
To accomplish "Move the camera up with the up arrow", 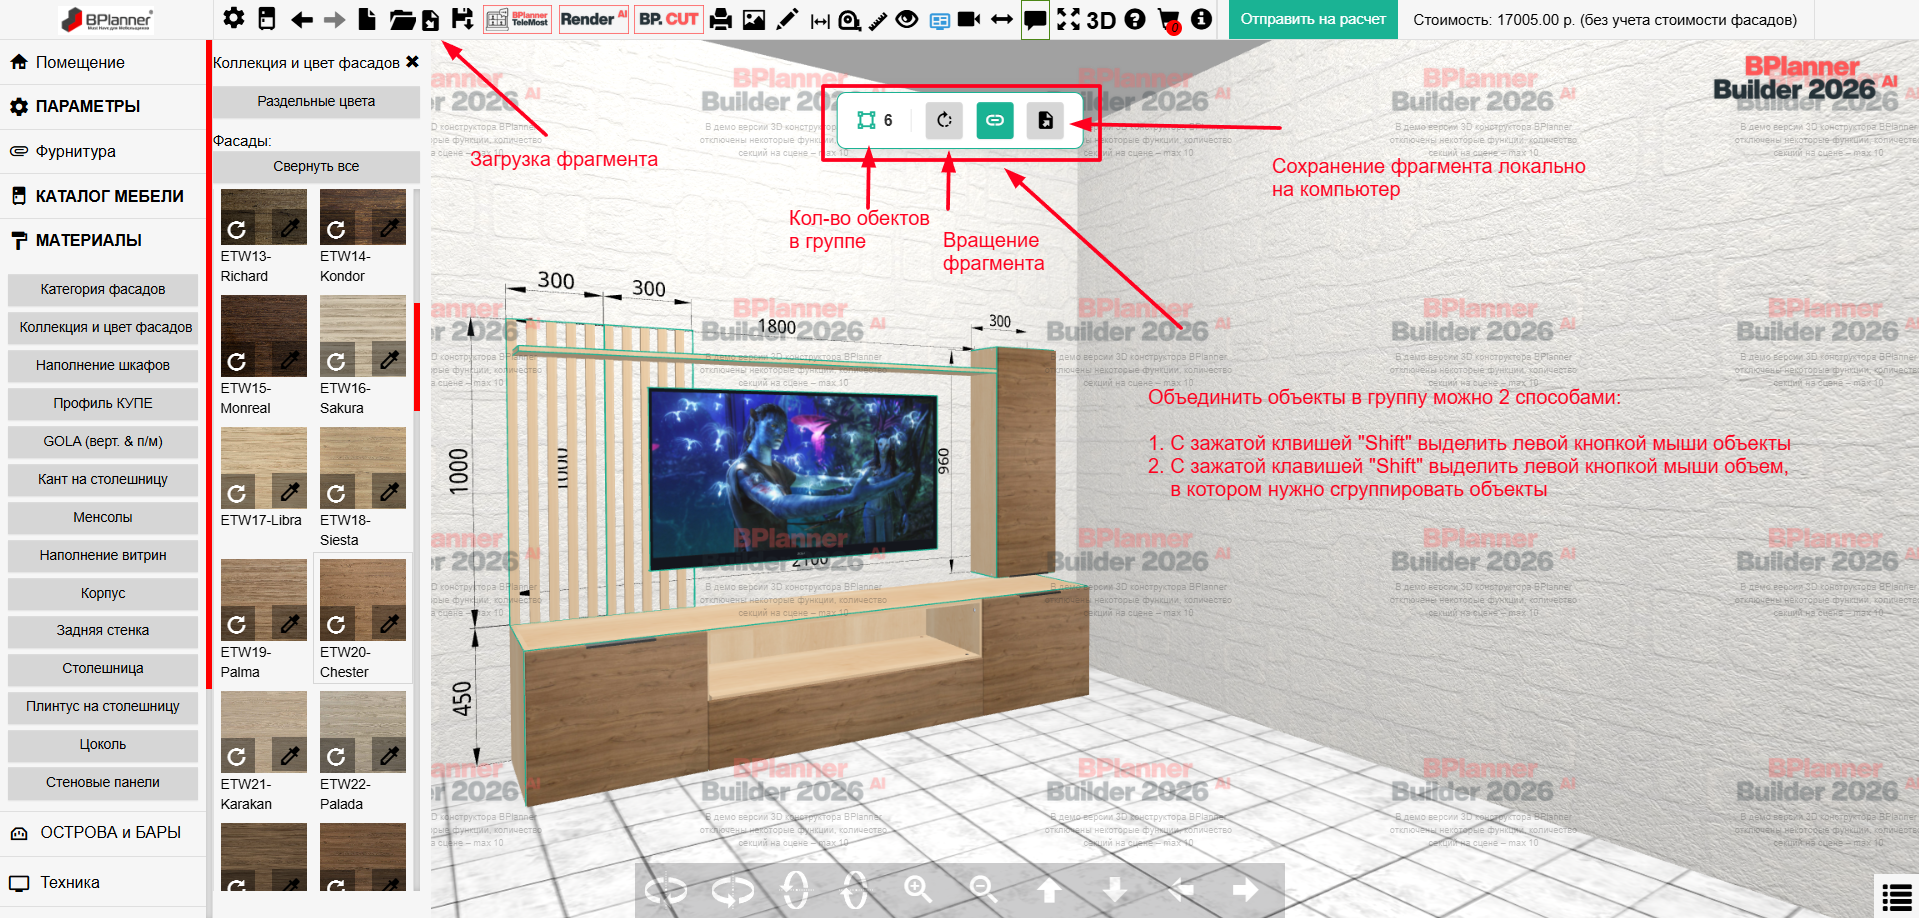I will [x=1049, y=889].
